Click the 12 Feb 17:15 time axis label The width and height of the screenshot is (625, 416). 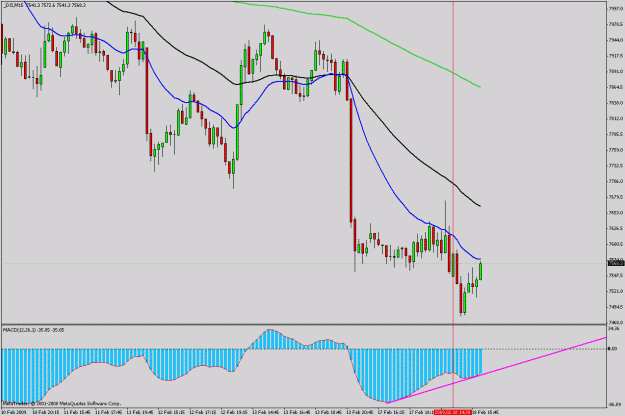click(x=203, y=412)
